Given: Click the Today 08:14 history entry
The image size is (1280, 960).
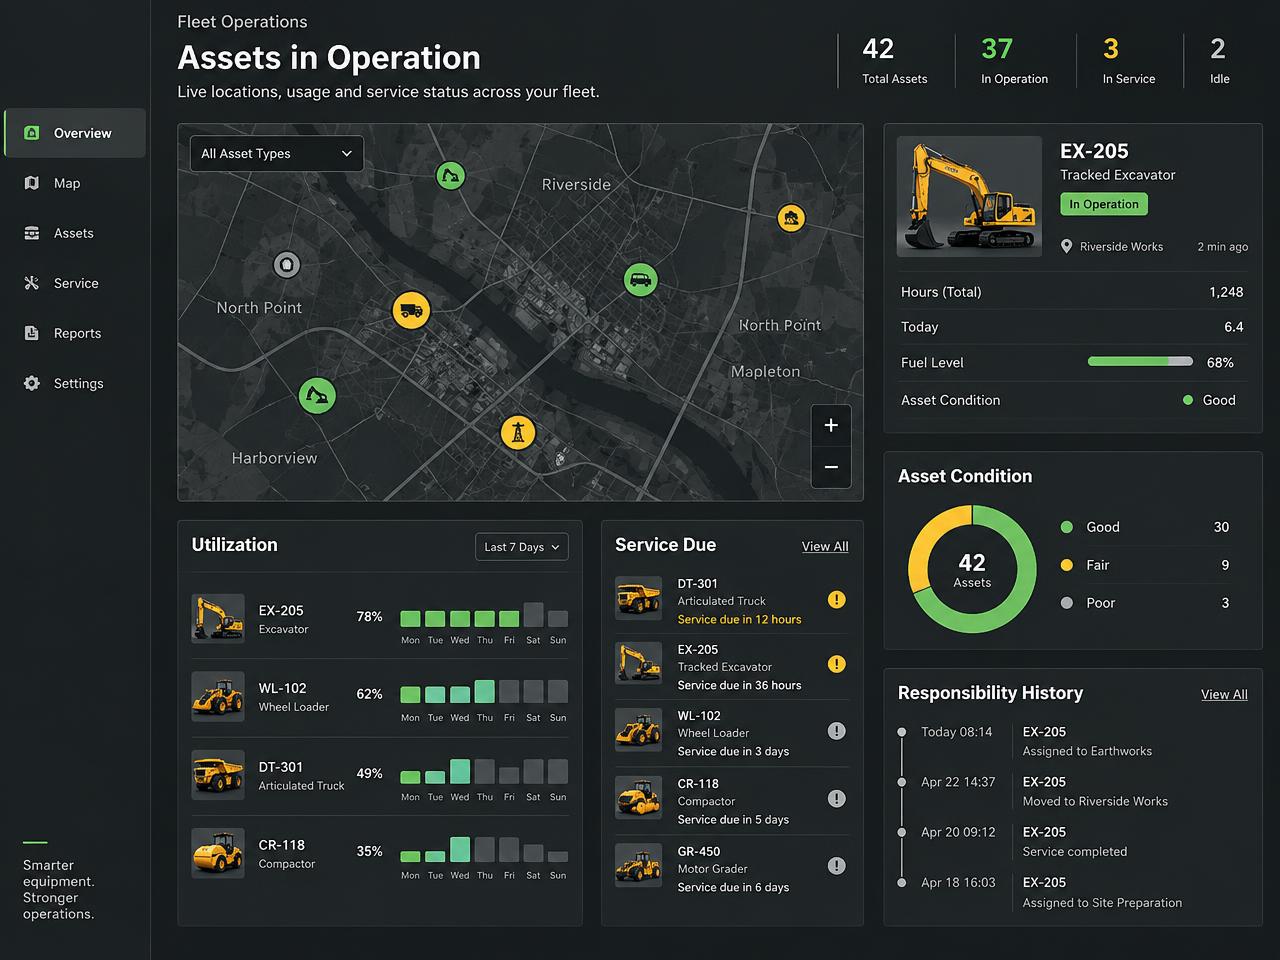Looking at the screenshot, I should [x=1074, y=741].
